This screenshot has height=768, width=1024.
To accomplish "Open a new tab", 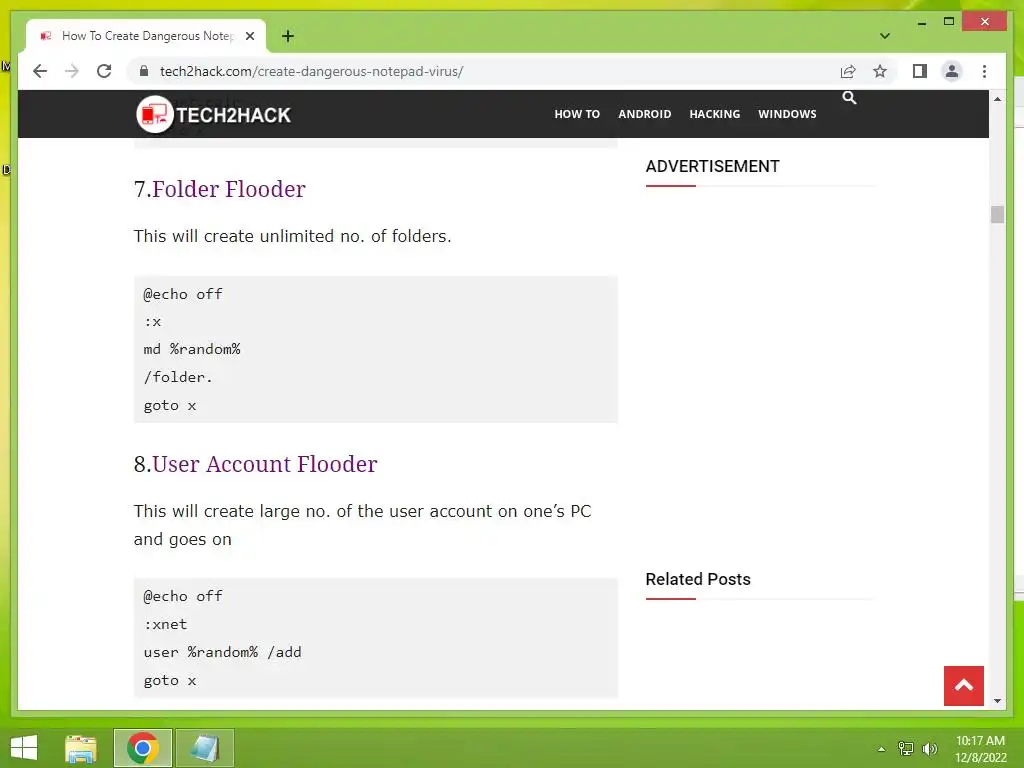I will (x=288, y=36).
